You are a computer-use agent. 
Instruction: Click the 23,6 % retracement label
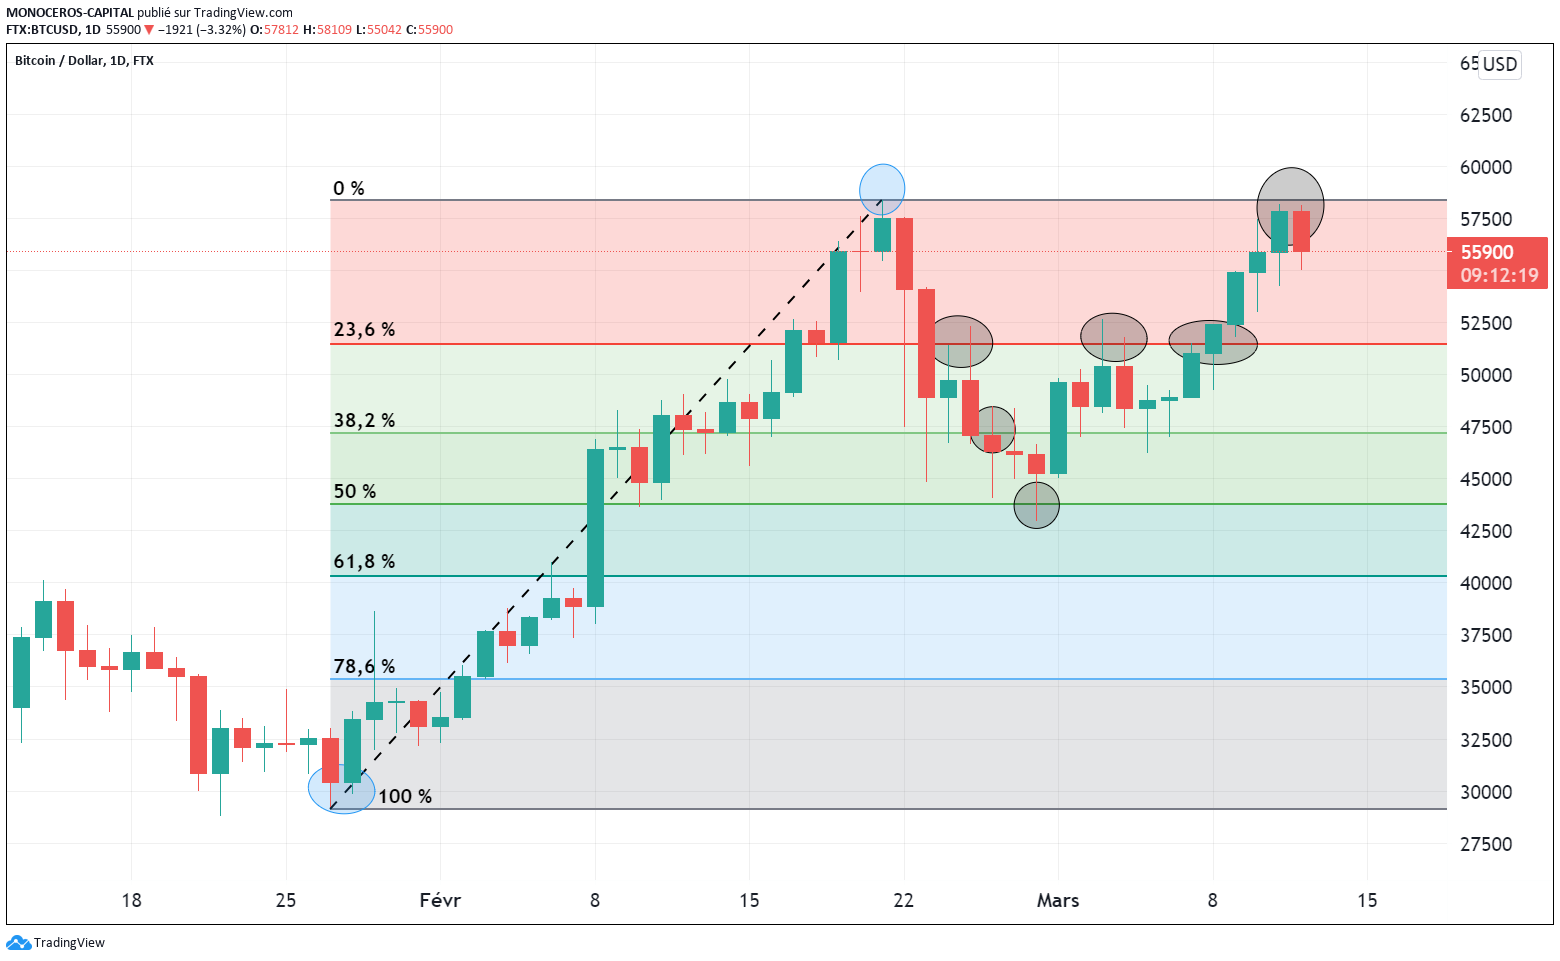pyautogui.click(x=364, y=330)
